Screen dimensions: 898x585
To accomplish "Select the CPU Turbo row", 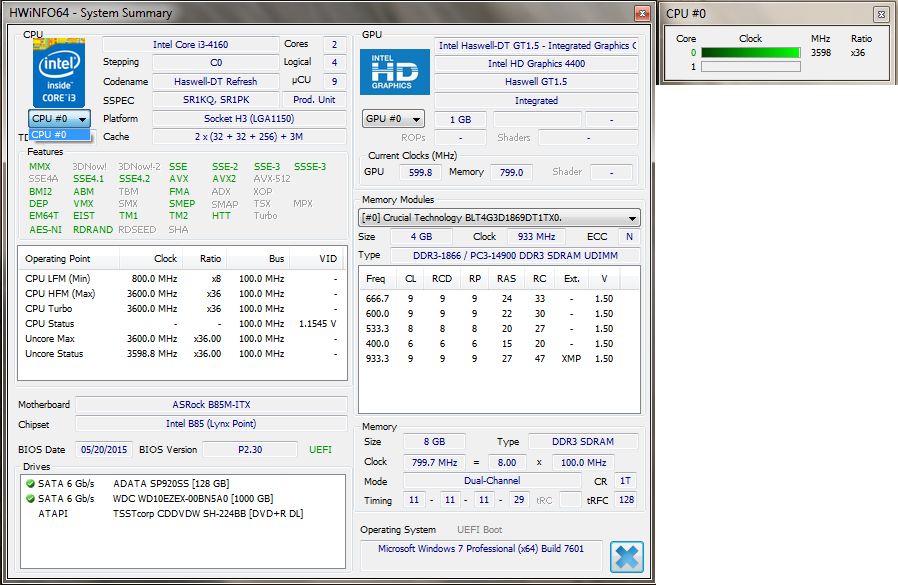I will coord(182,308).
